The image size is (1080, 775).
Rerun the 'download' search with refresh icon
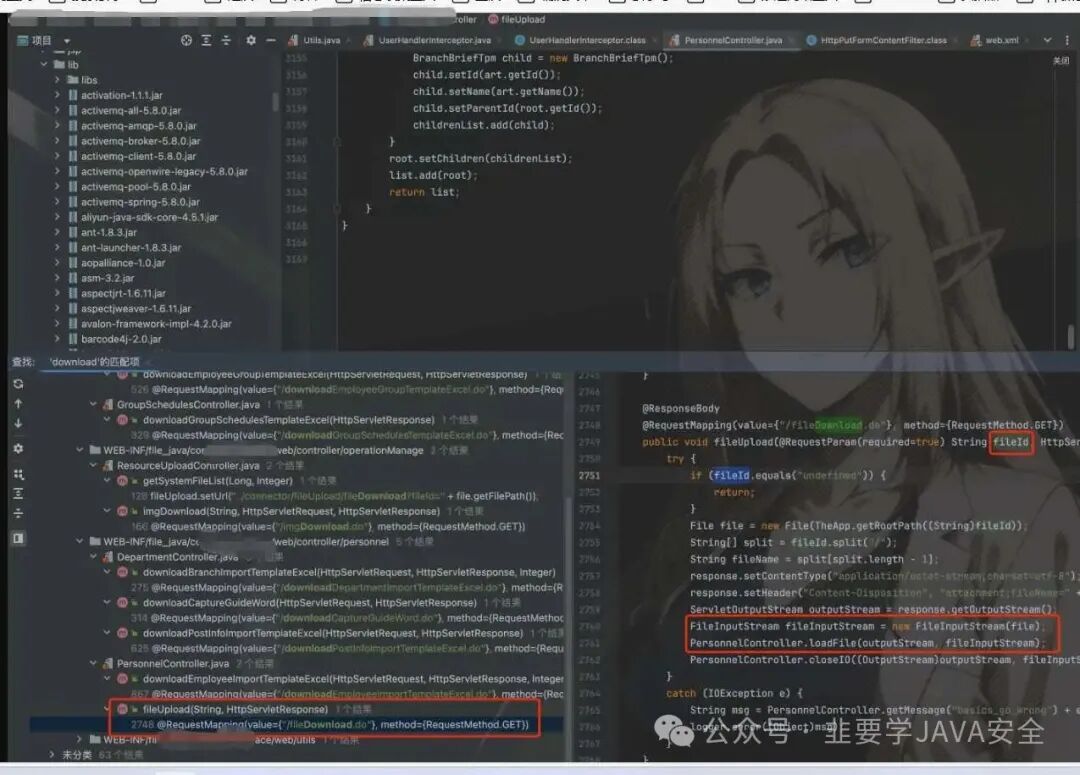point(19,384)
